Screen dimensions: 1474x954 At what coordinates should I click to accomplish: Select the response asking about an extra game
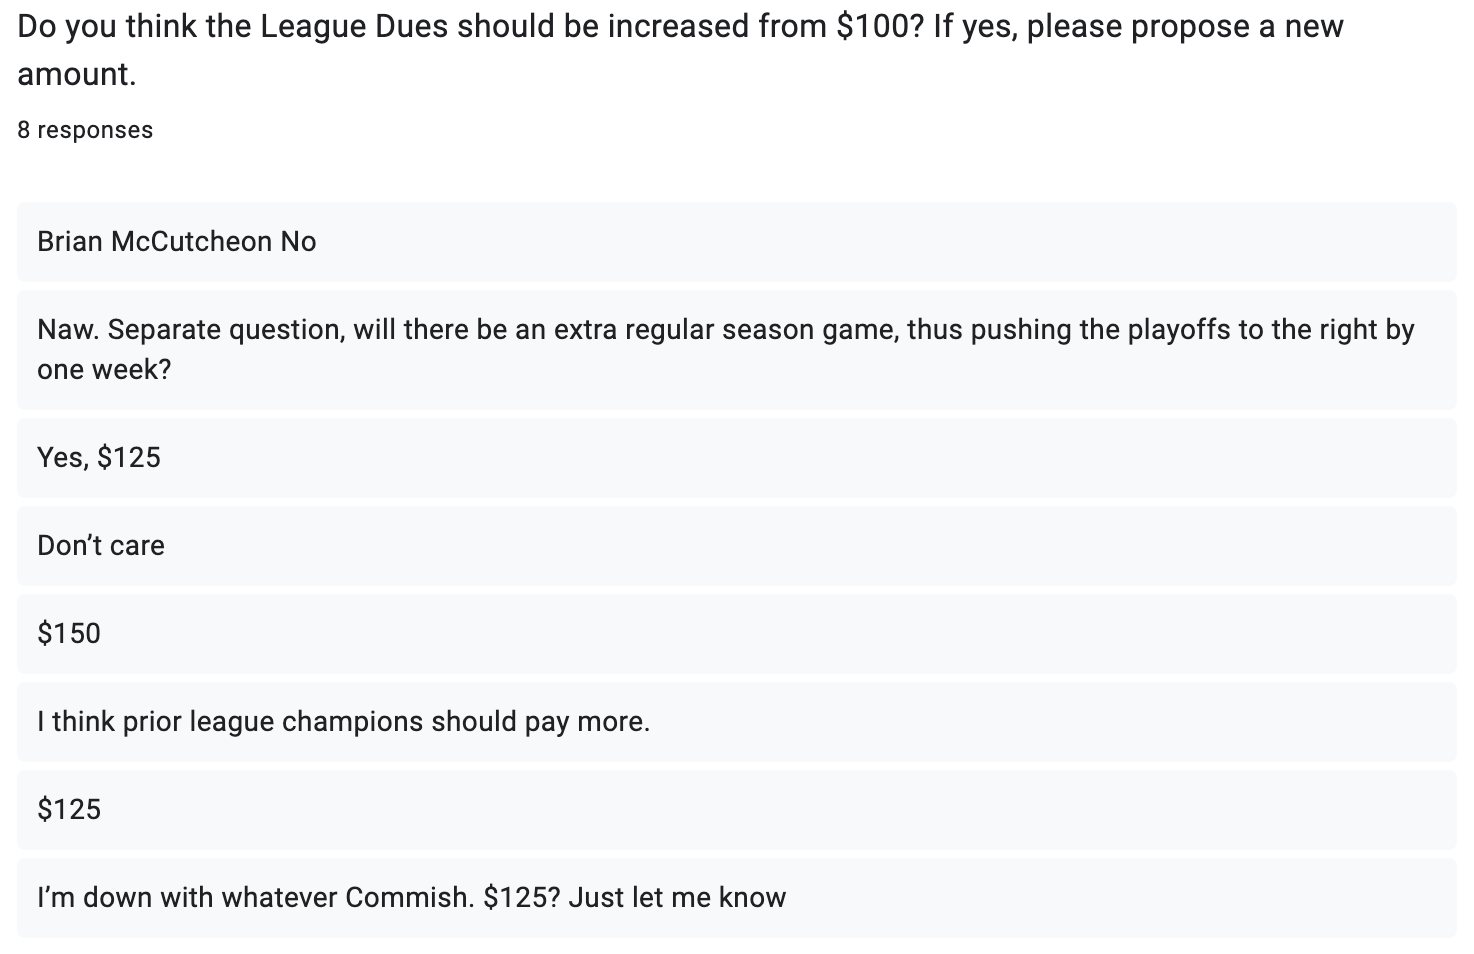[736, 349]
